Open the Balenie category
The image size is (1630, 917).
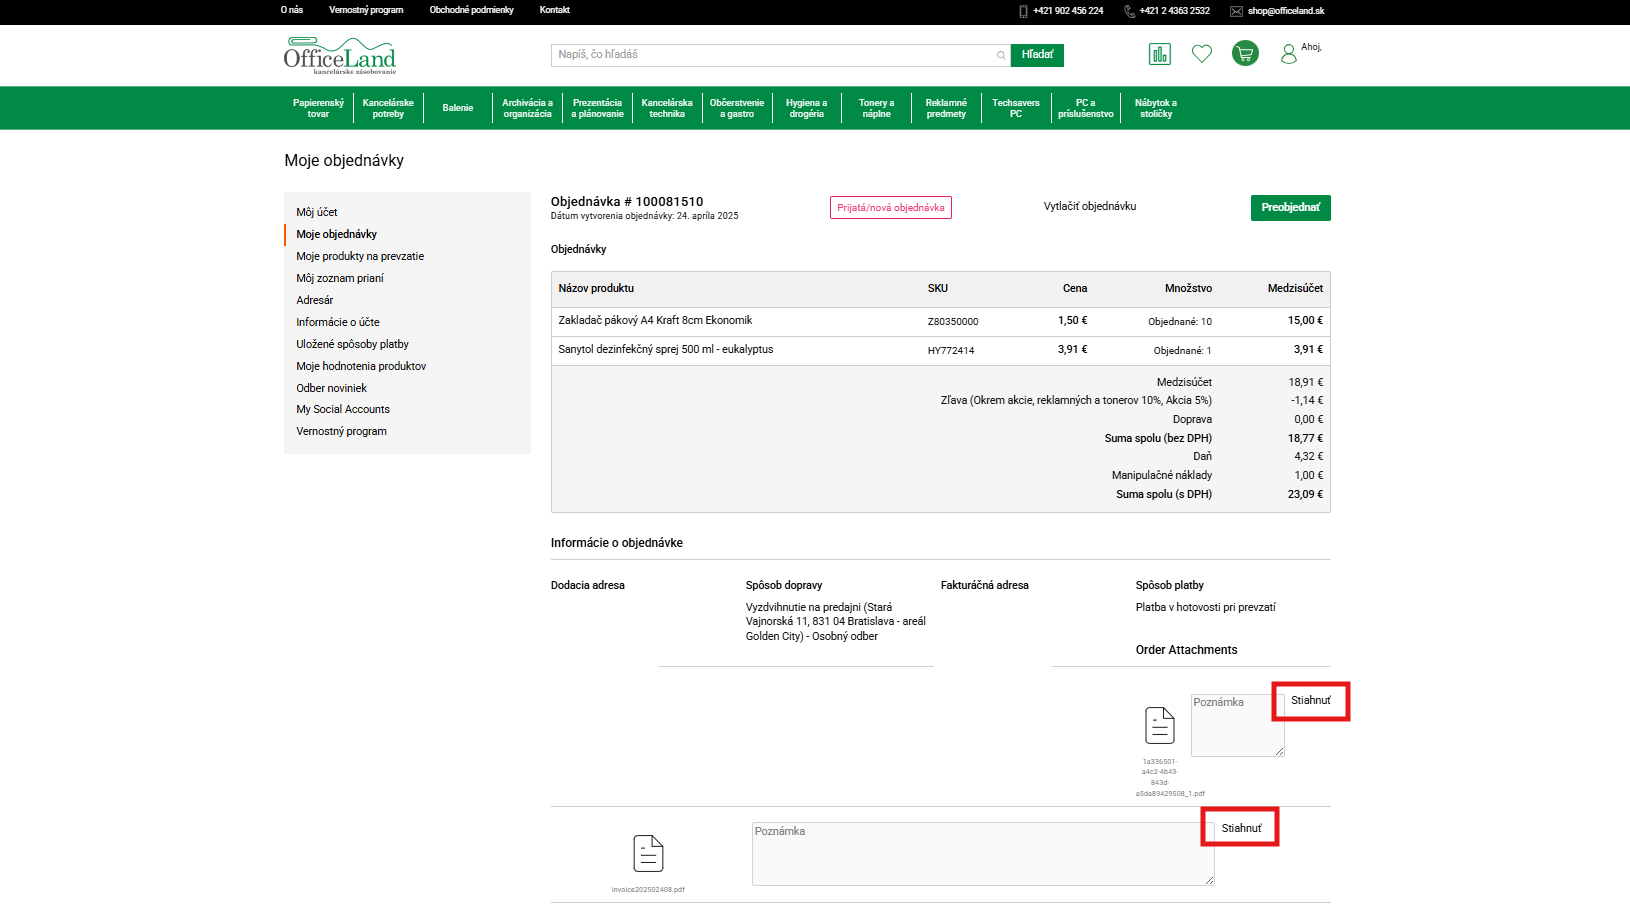pos(458,108)
